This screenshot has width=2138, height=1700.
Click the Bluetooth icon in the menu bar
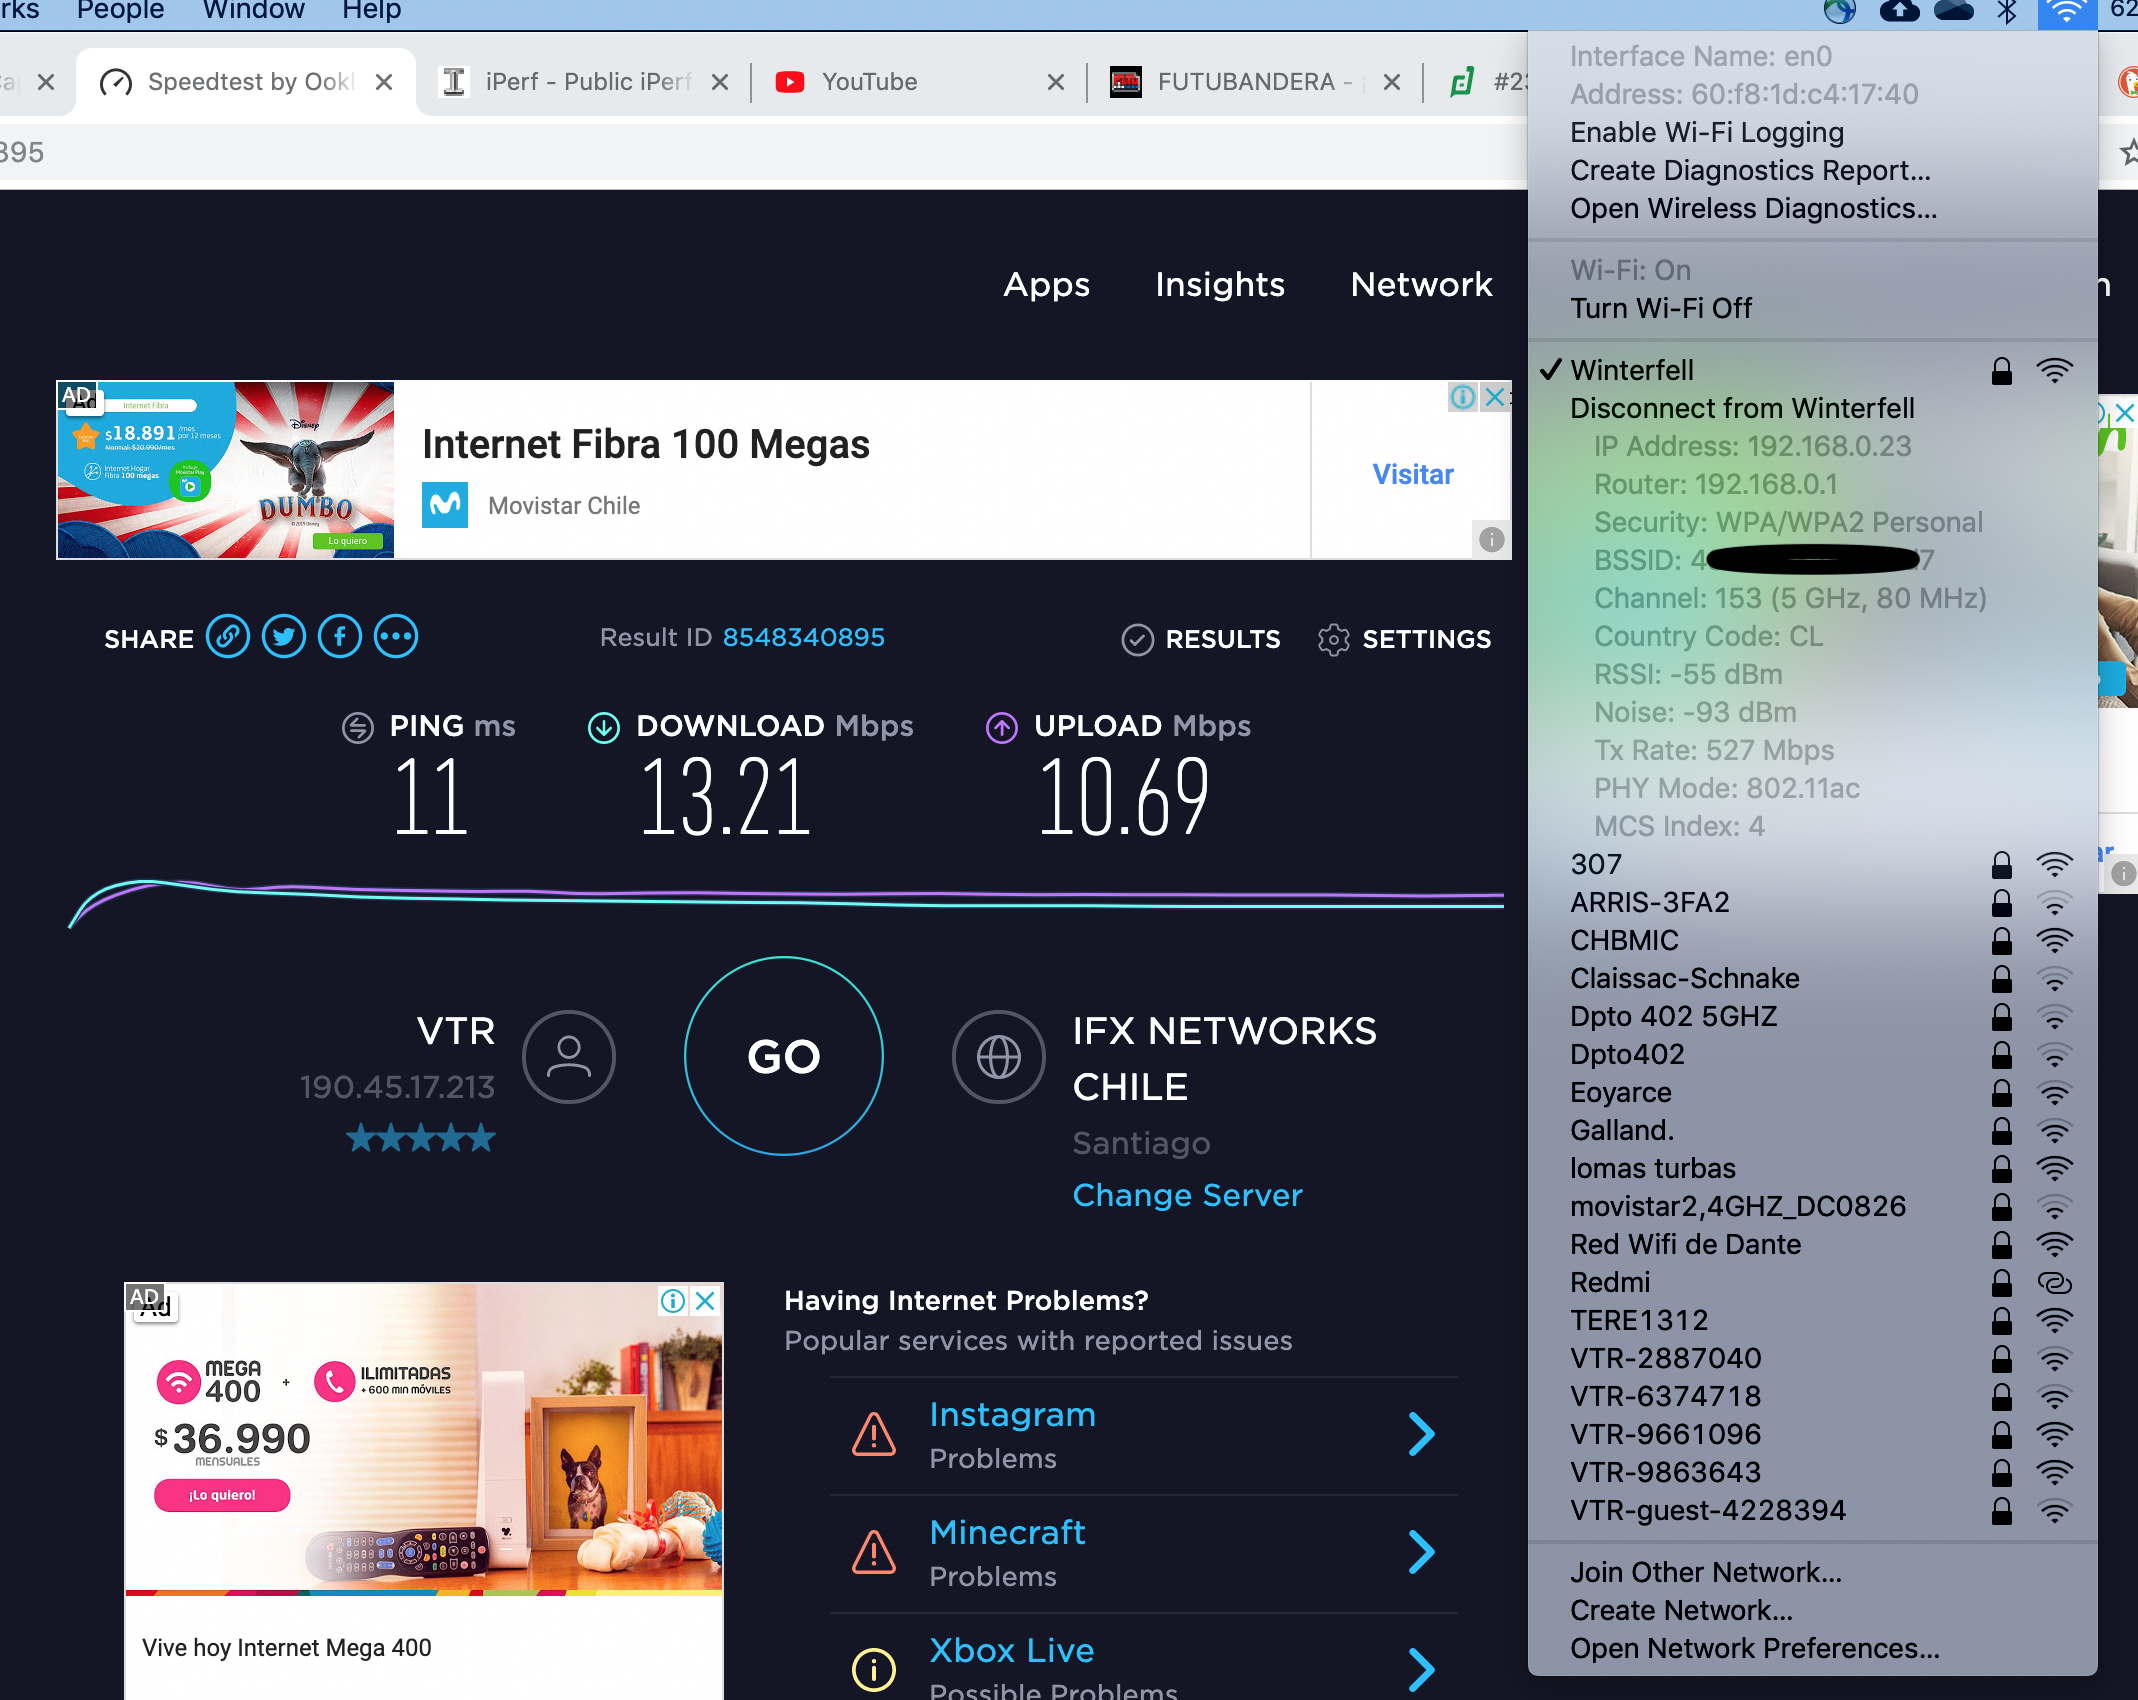(2007, 11)
